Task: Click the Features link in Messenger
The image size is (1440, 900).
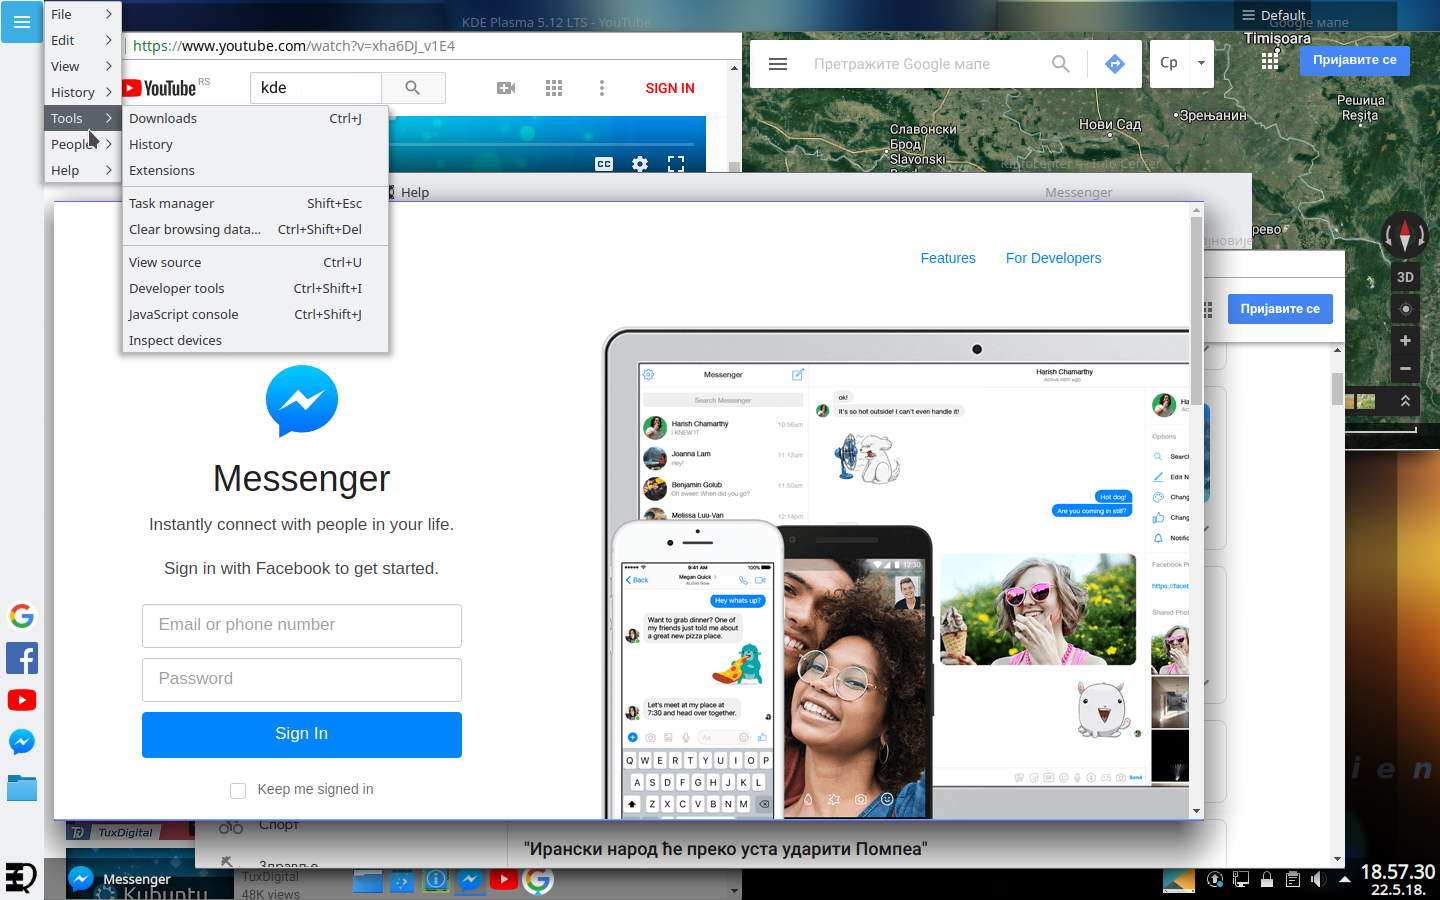Action: [948, 258]
